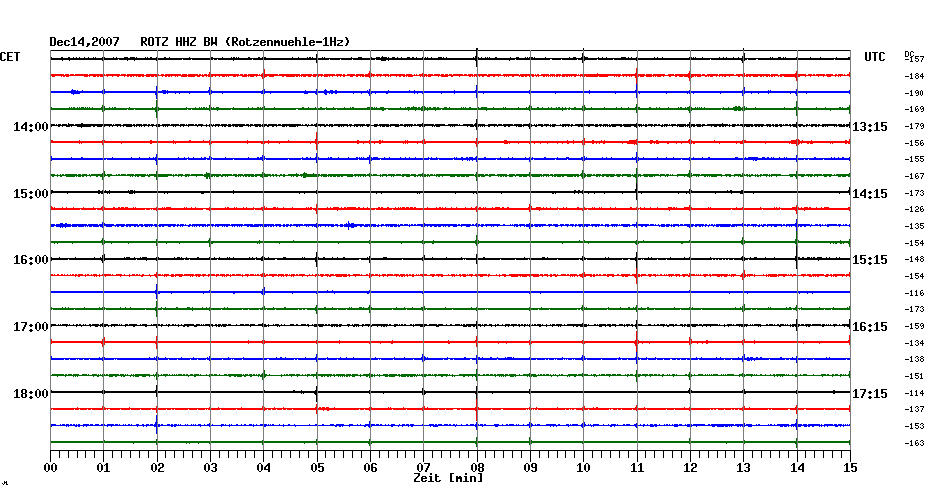Click minute label 03 on the time axis
Image resolution: width=930 pixels, height=494 pixels.
click(x=211, y=468)
